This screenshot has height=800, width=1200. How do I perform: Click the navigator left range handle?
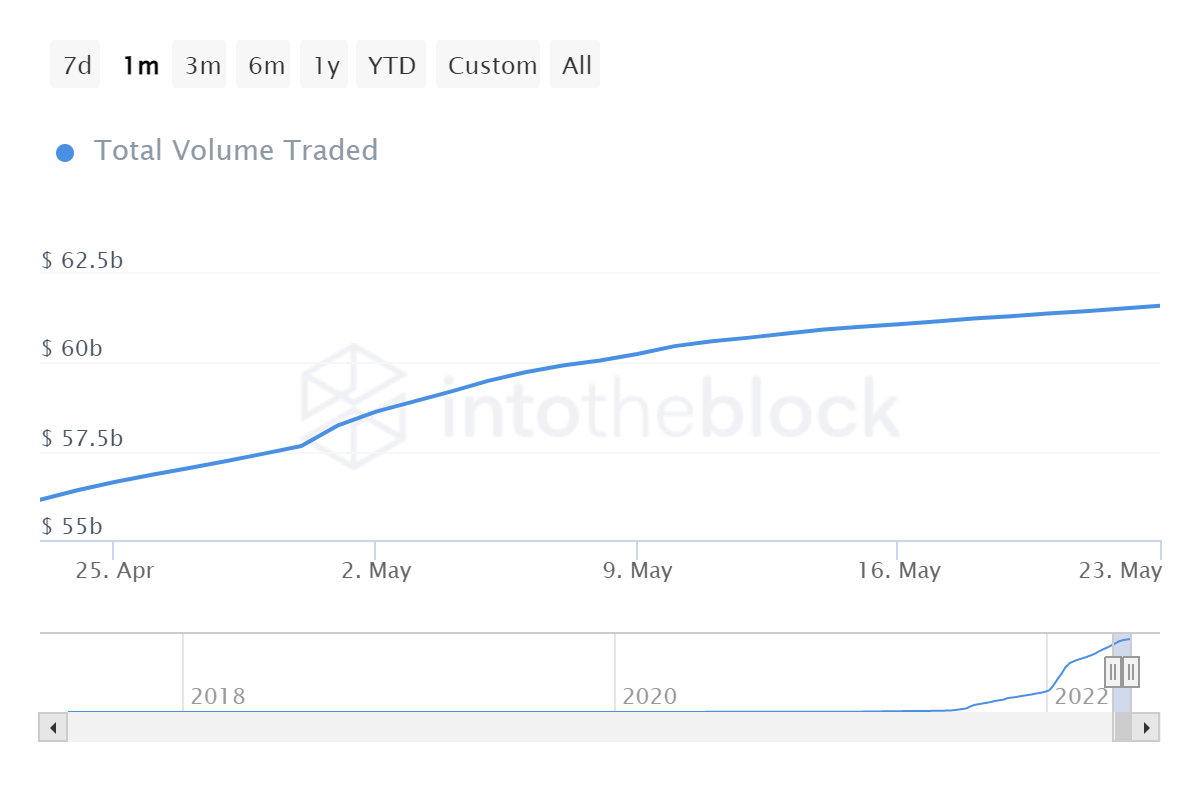1113,671
